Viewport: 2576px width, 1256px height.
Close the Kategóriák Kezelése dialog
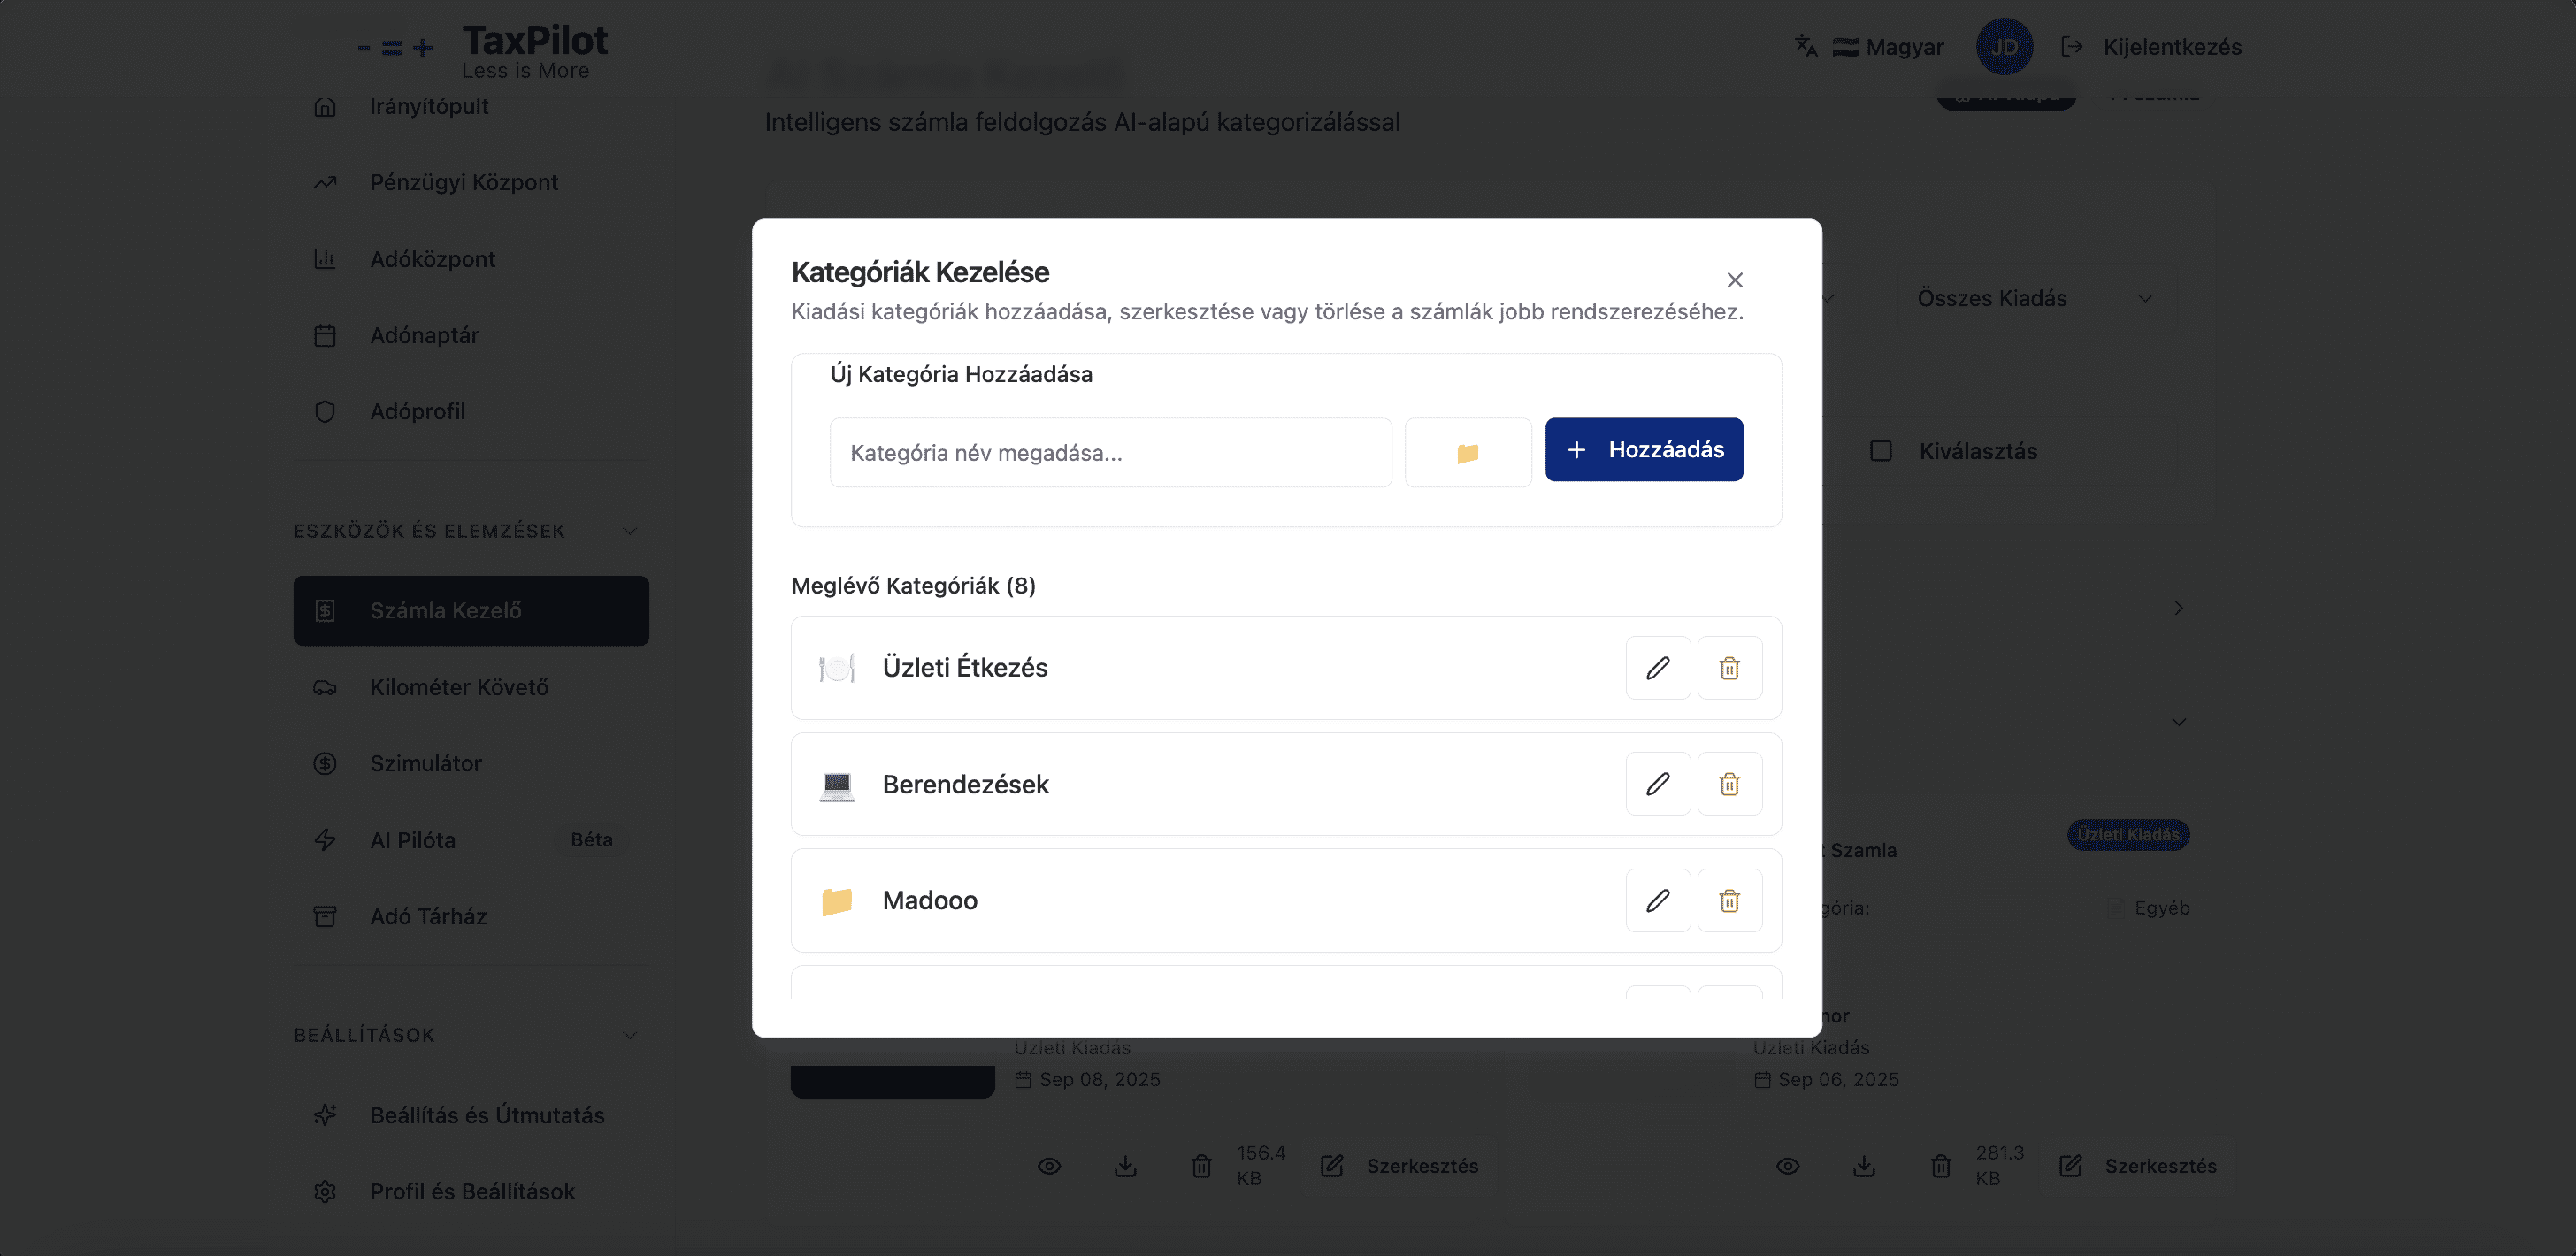click(1734, 280)
